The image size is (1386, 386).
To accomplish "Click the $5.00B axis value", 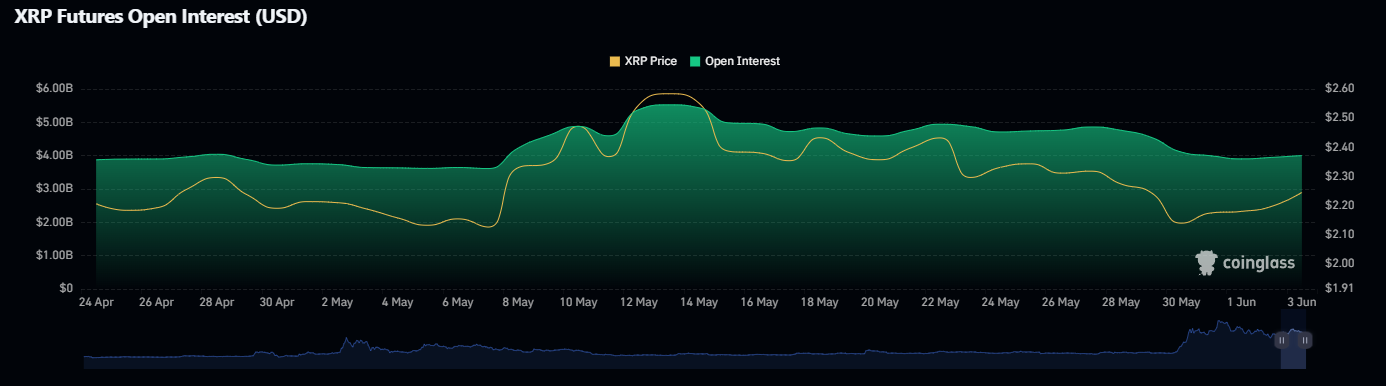I will pyautogui.click(x=55, y=122).
